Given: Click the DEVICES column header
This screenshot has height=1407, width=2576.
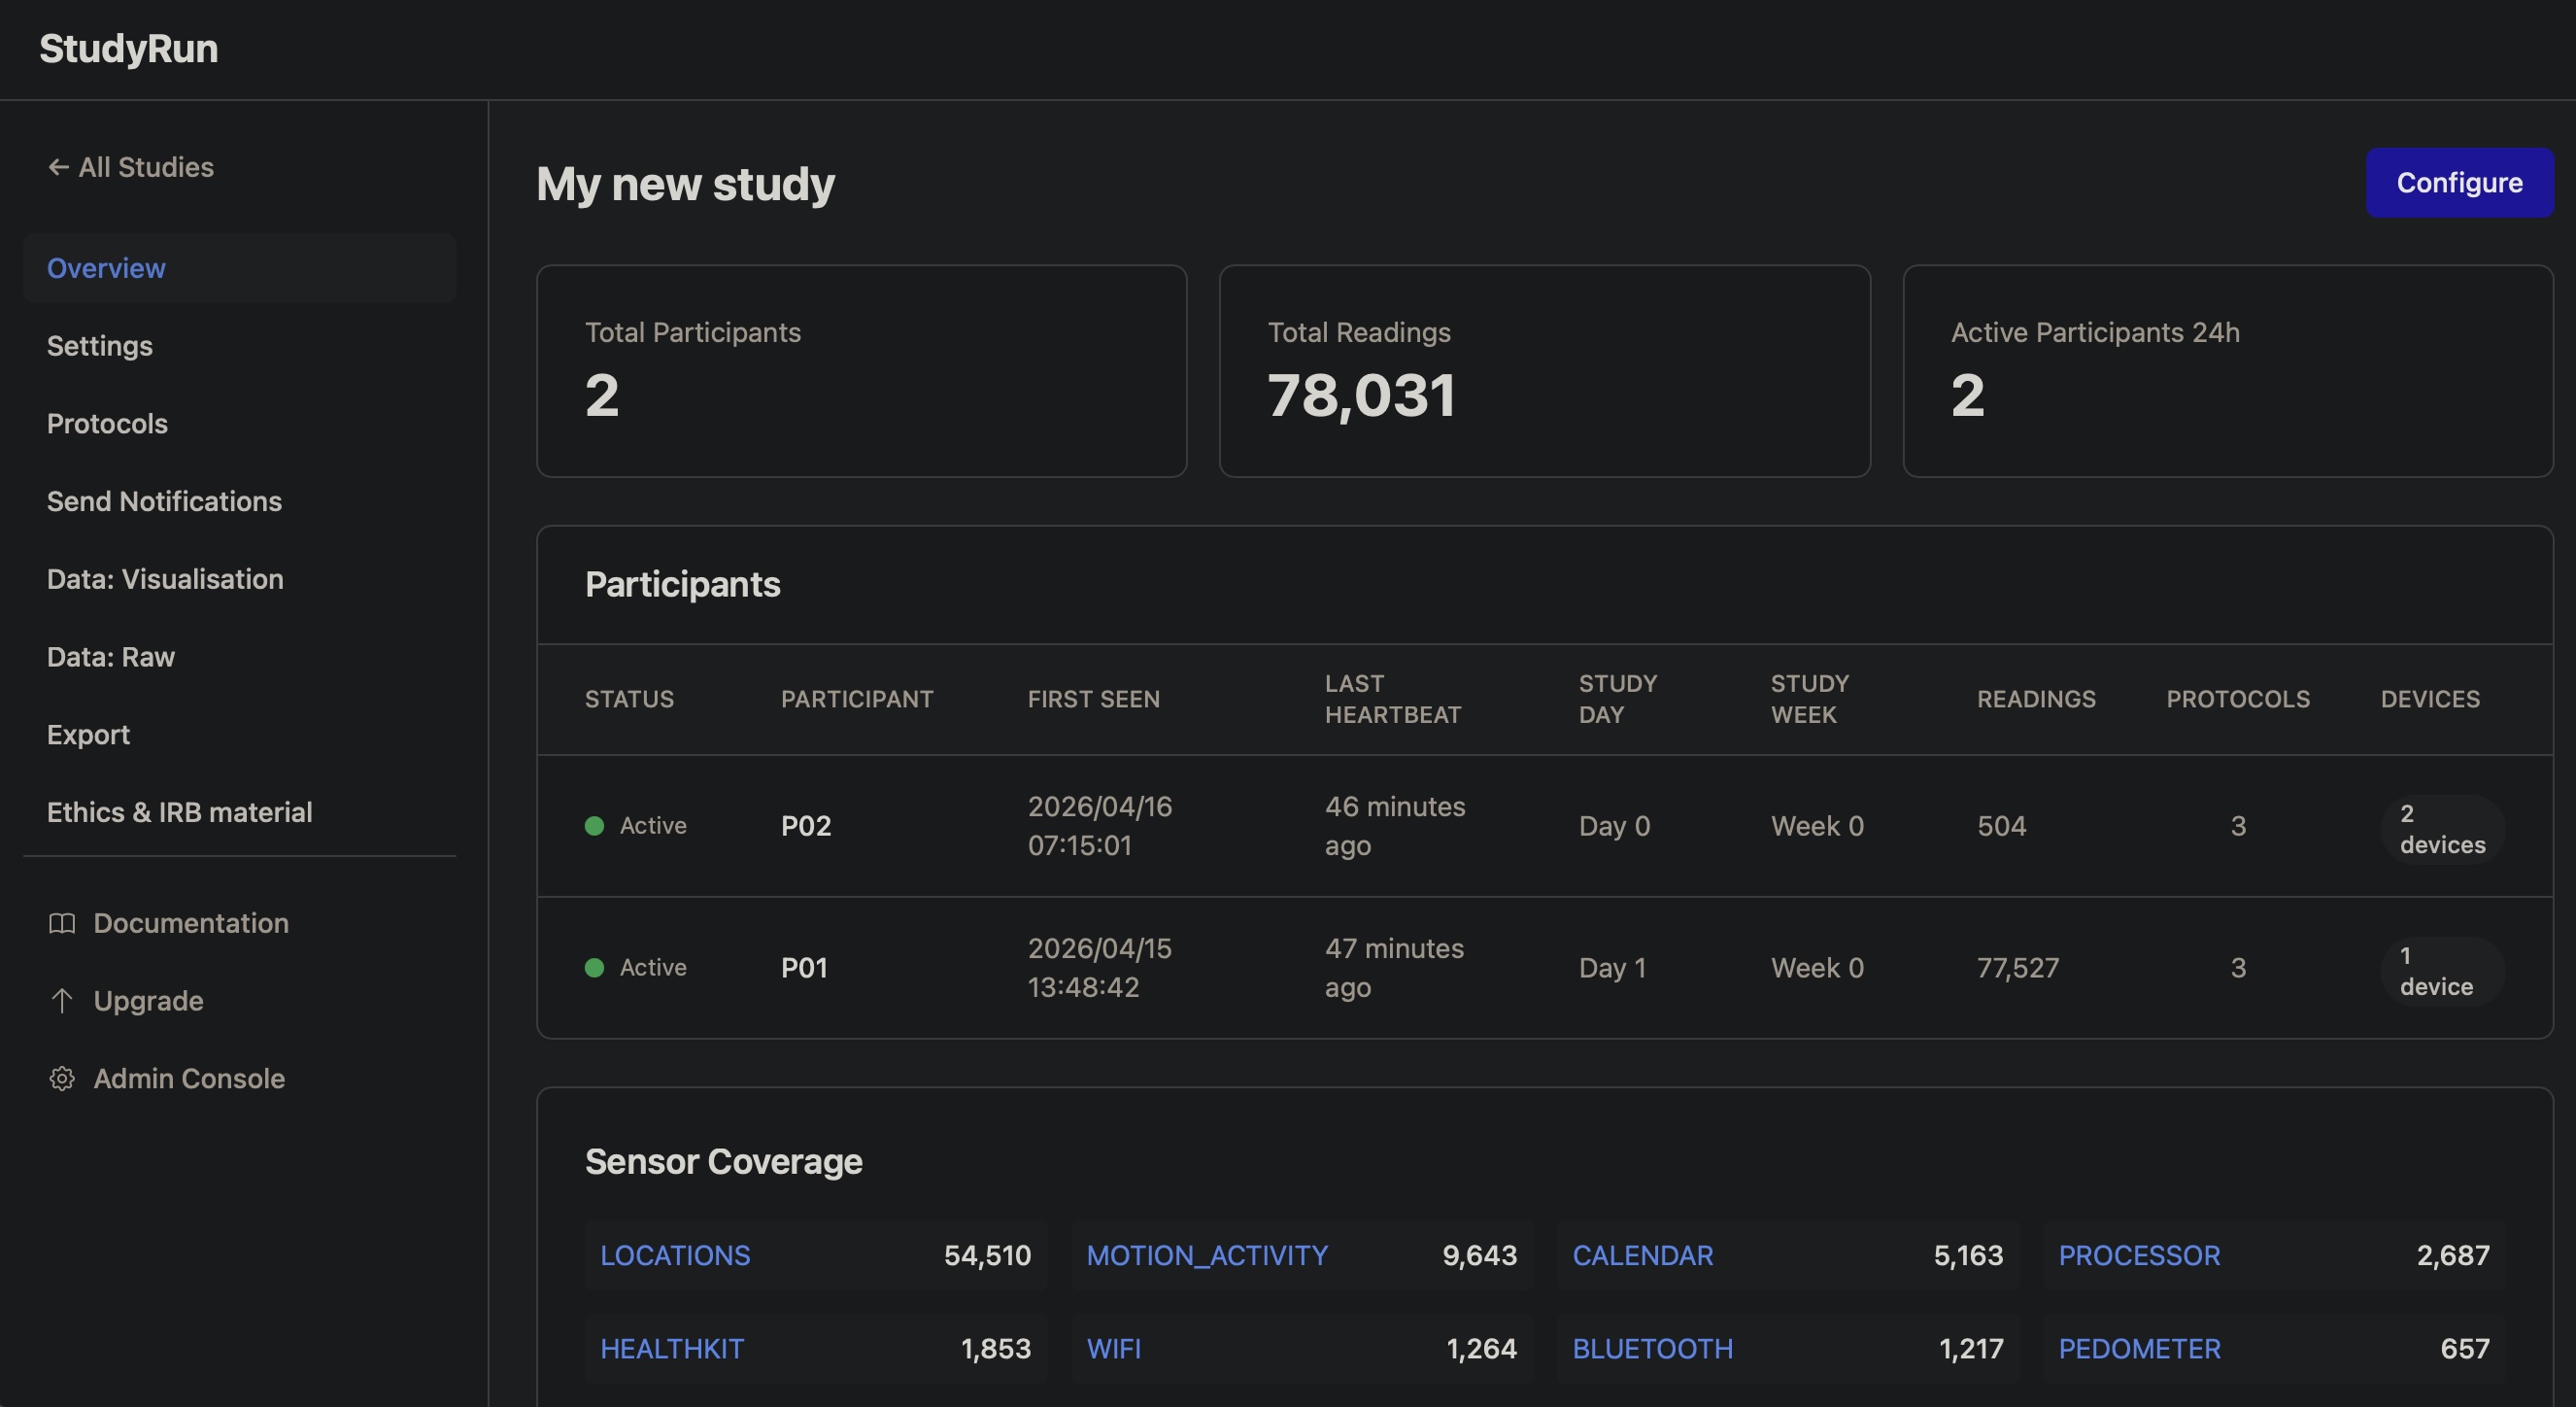Looking at the screenshot, I should [x=2430, y=699].
